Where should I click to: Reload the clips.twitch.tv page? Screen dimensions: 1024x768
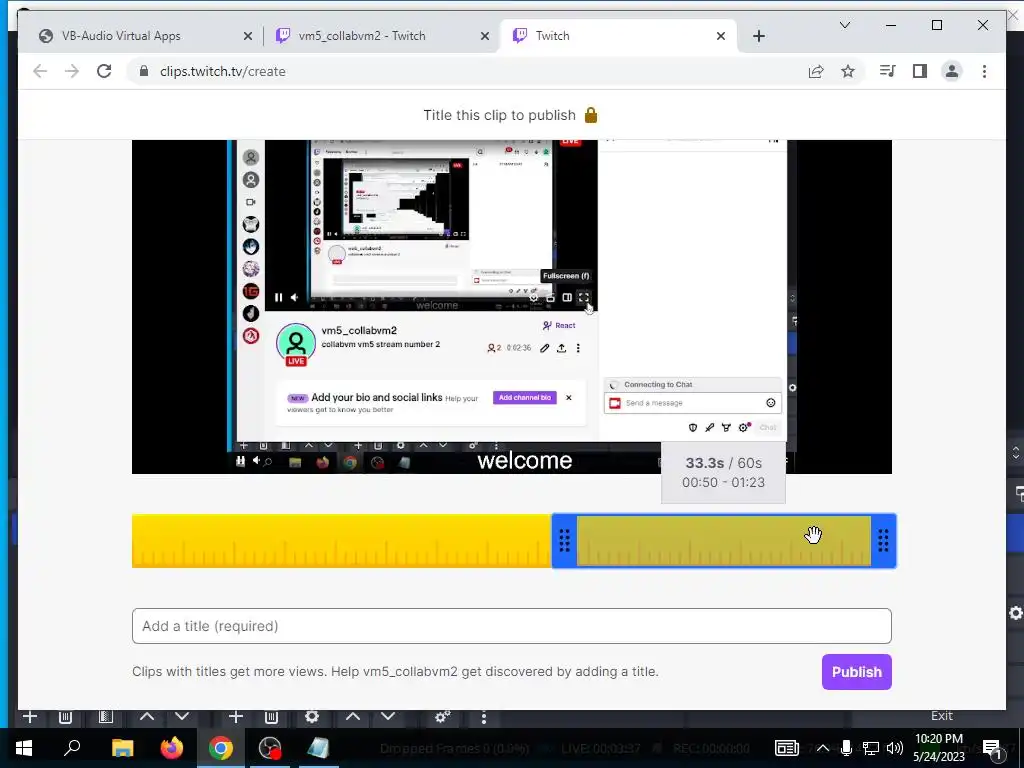point(104,71)
